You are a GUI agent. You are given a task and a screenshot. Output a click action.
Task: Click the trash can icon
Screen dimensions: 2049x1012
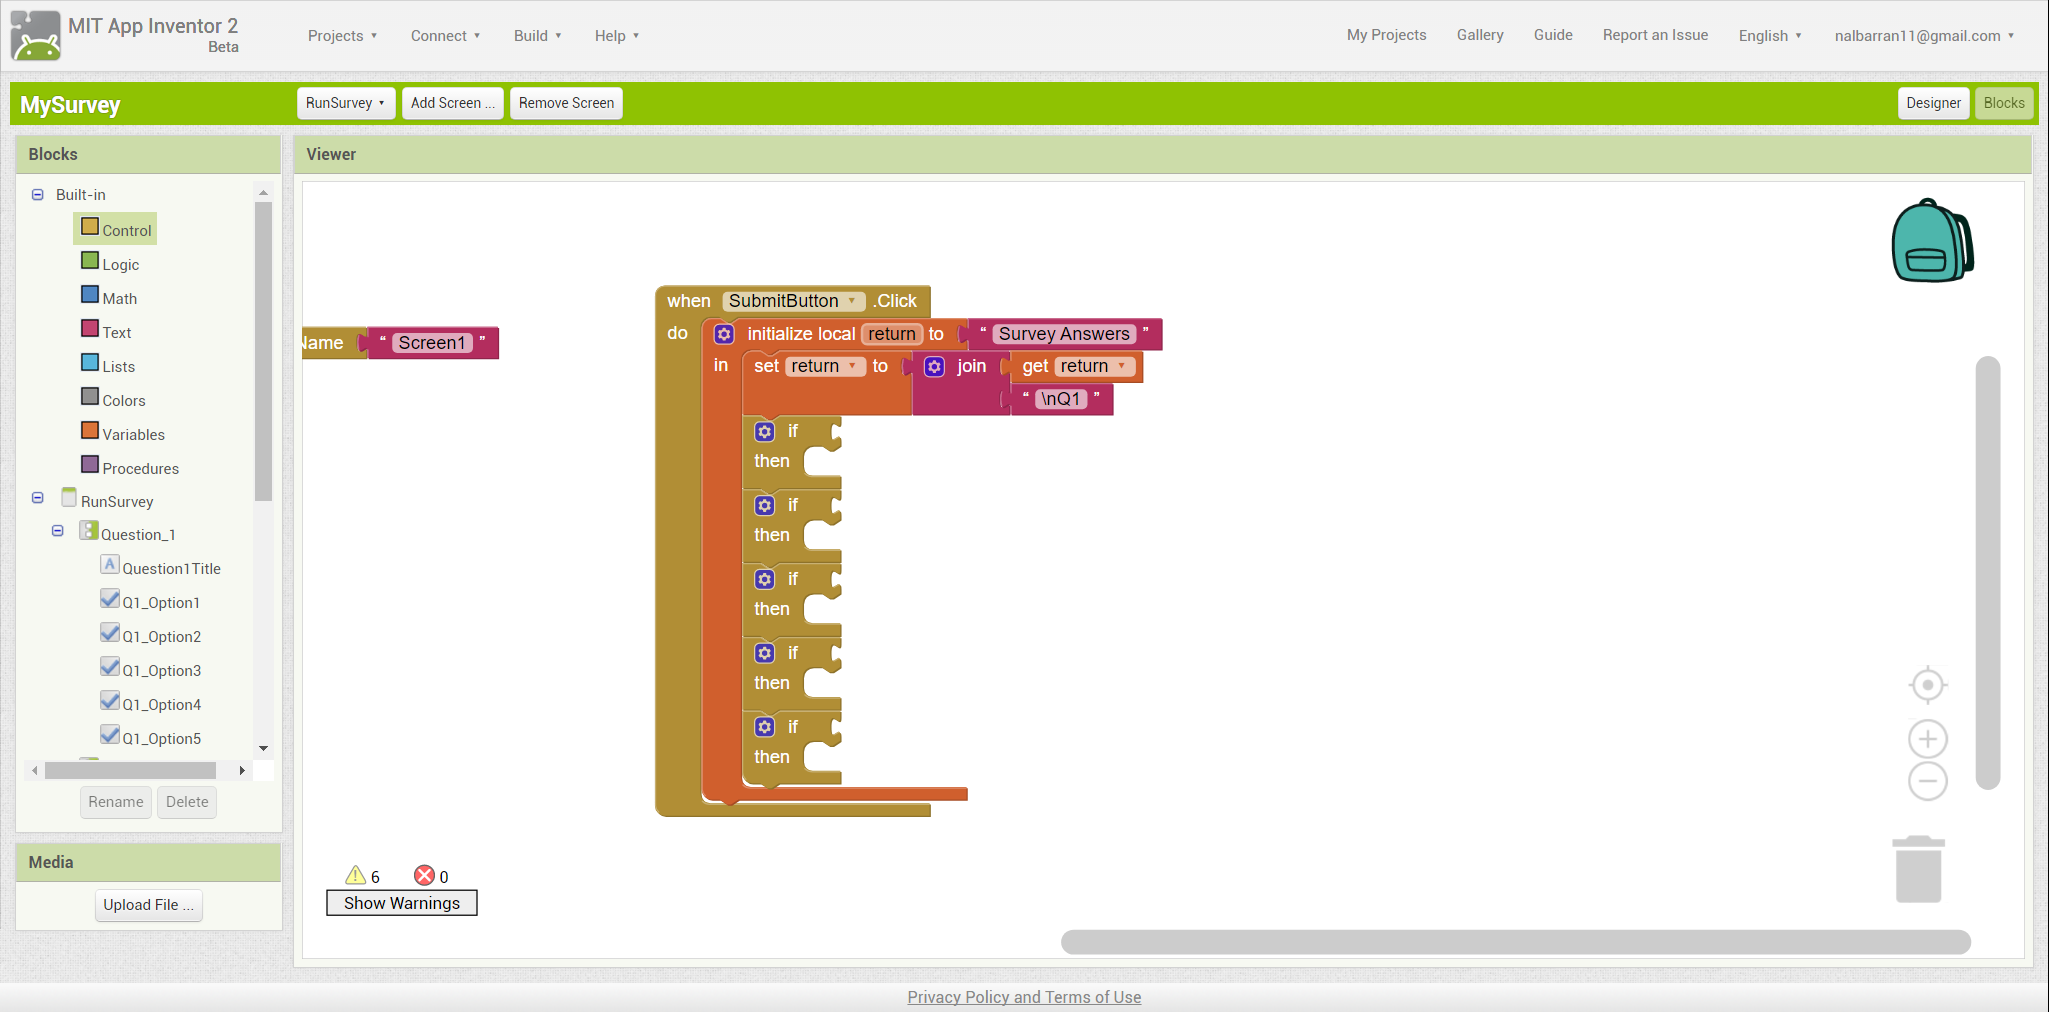(1918, 869)
